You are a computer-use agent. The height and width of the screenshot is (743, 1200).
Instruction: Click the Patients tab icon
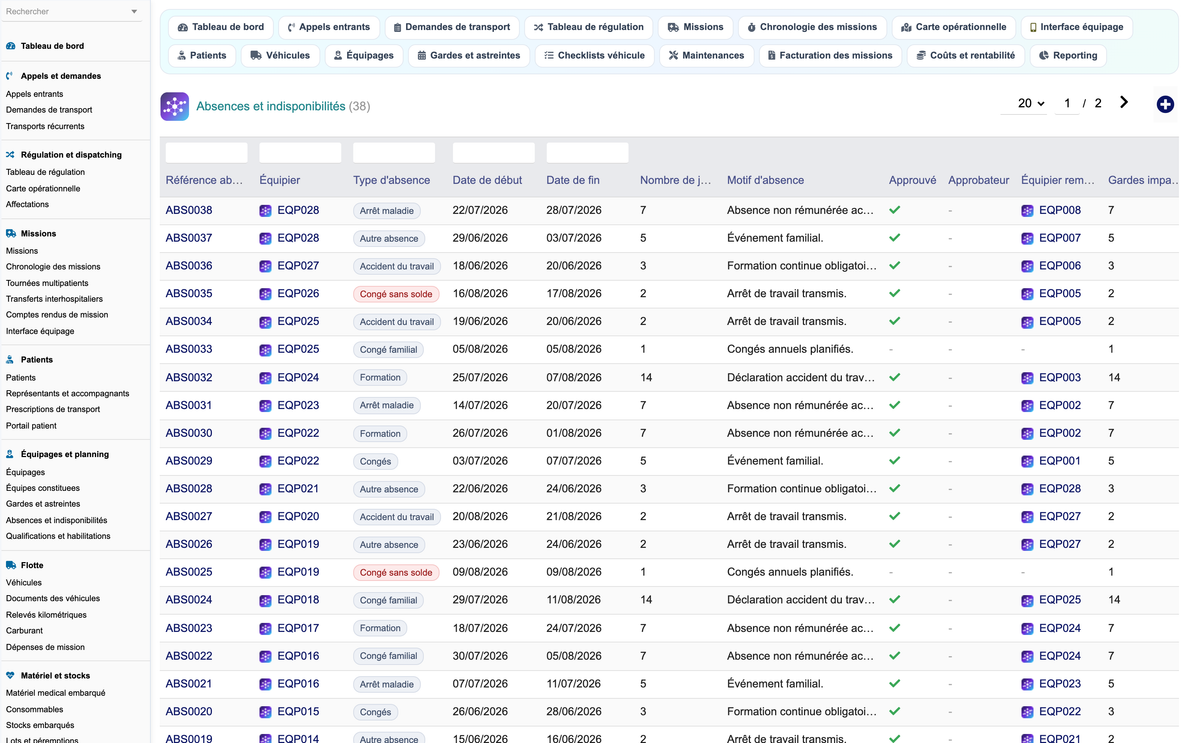pos(181,56)
